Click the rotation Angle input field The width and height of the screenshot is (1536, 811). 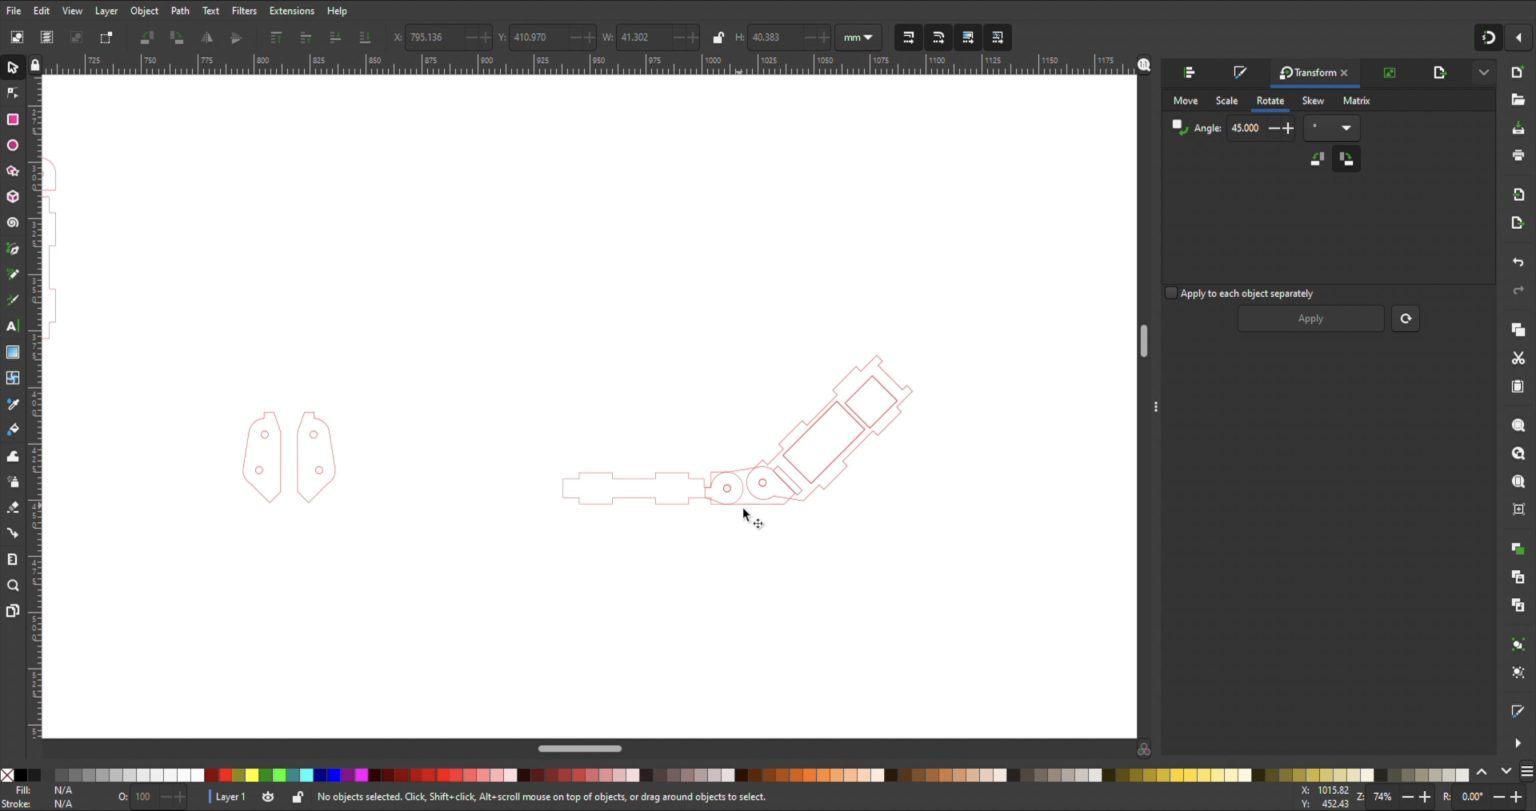coord(1246,128)
